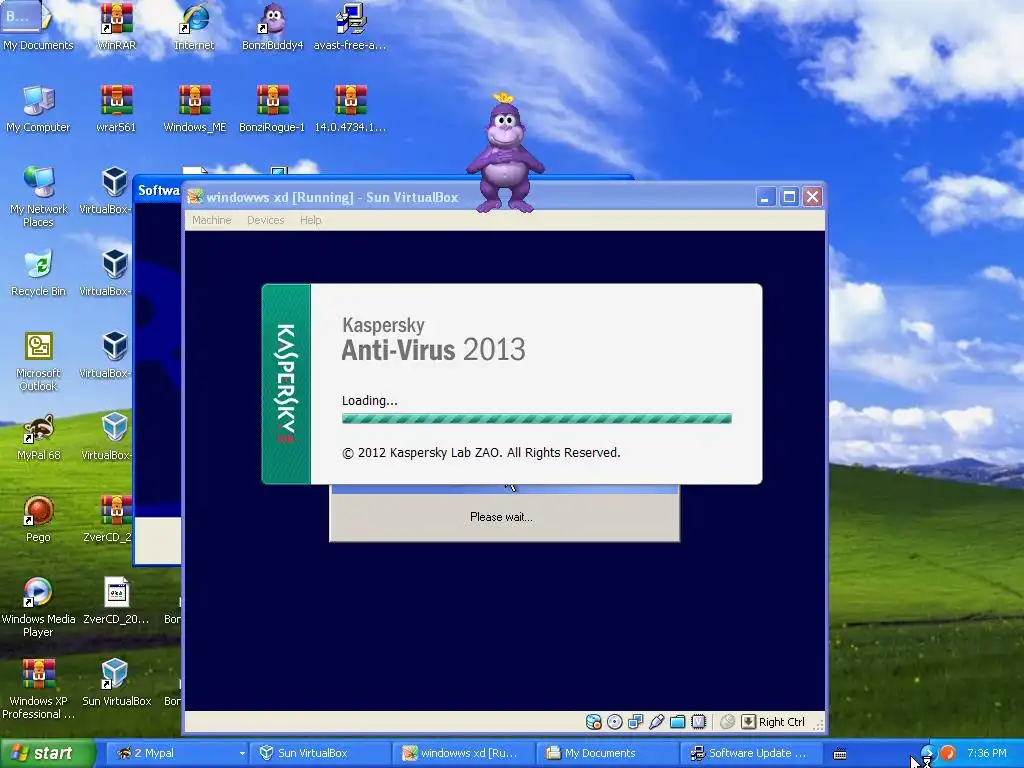Select the Windows Media Player shortcut
1024x768 pixels.
pos(38,607)
